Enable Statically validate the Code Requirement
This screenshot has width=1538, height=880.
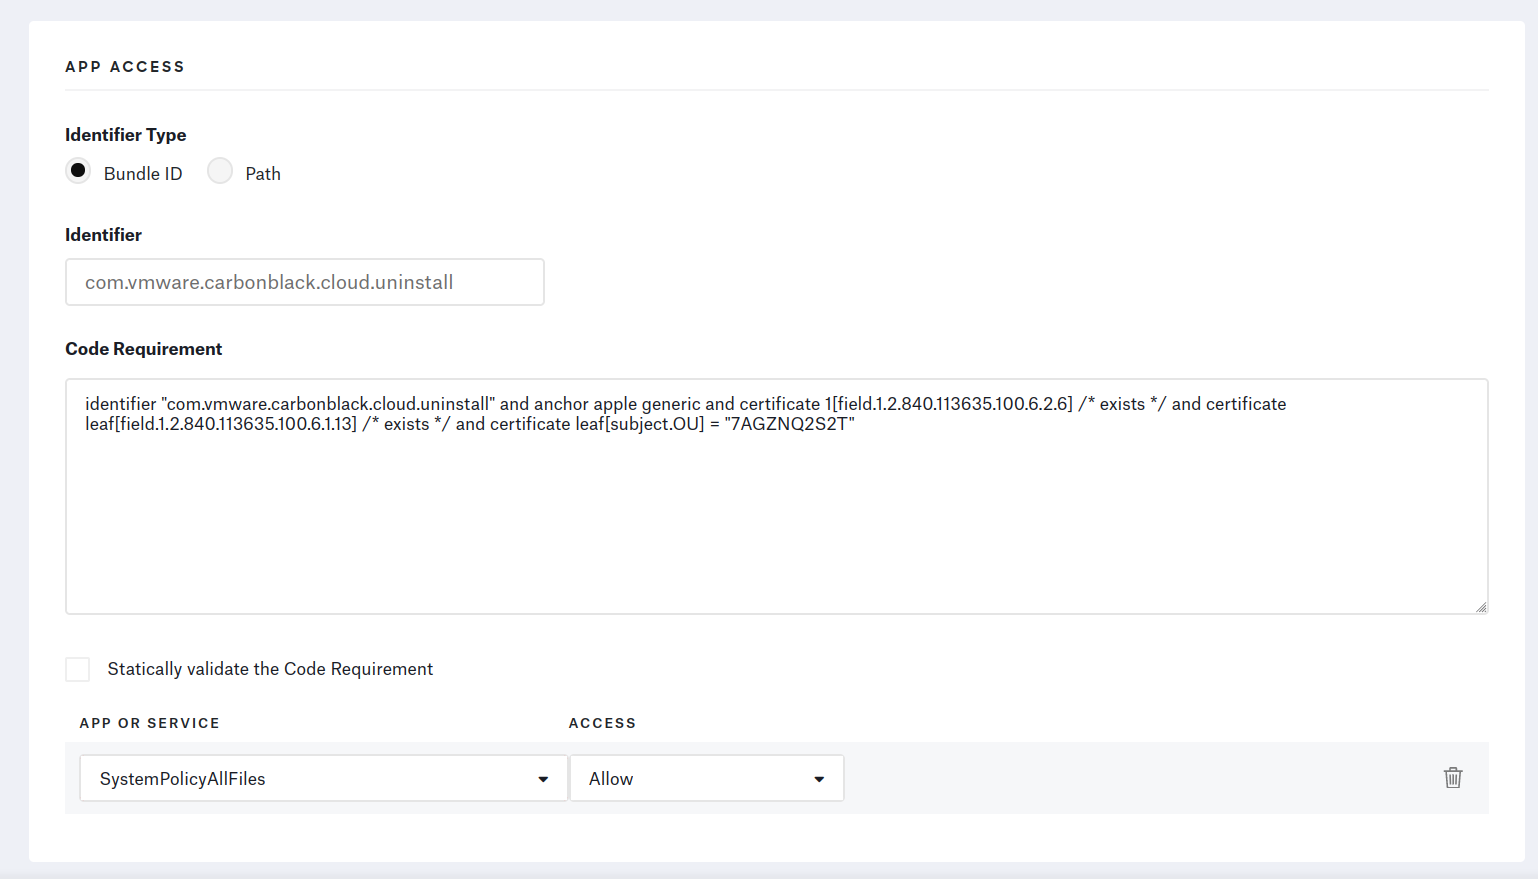pyautogui.click(x=77, y=669)
